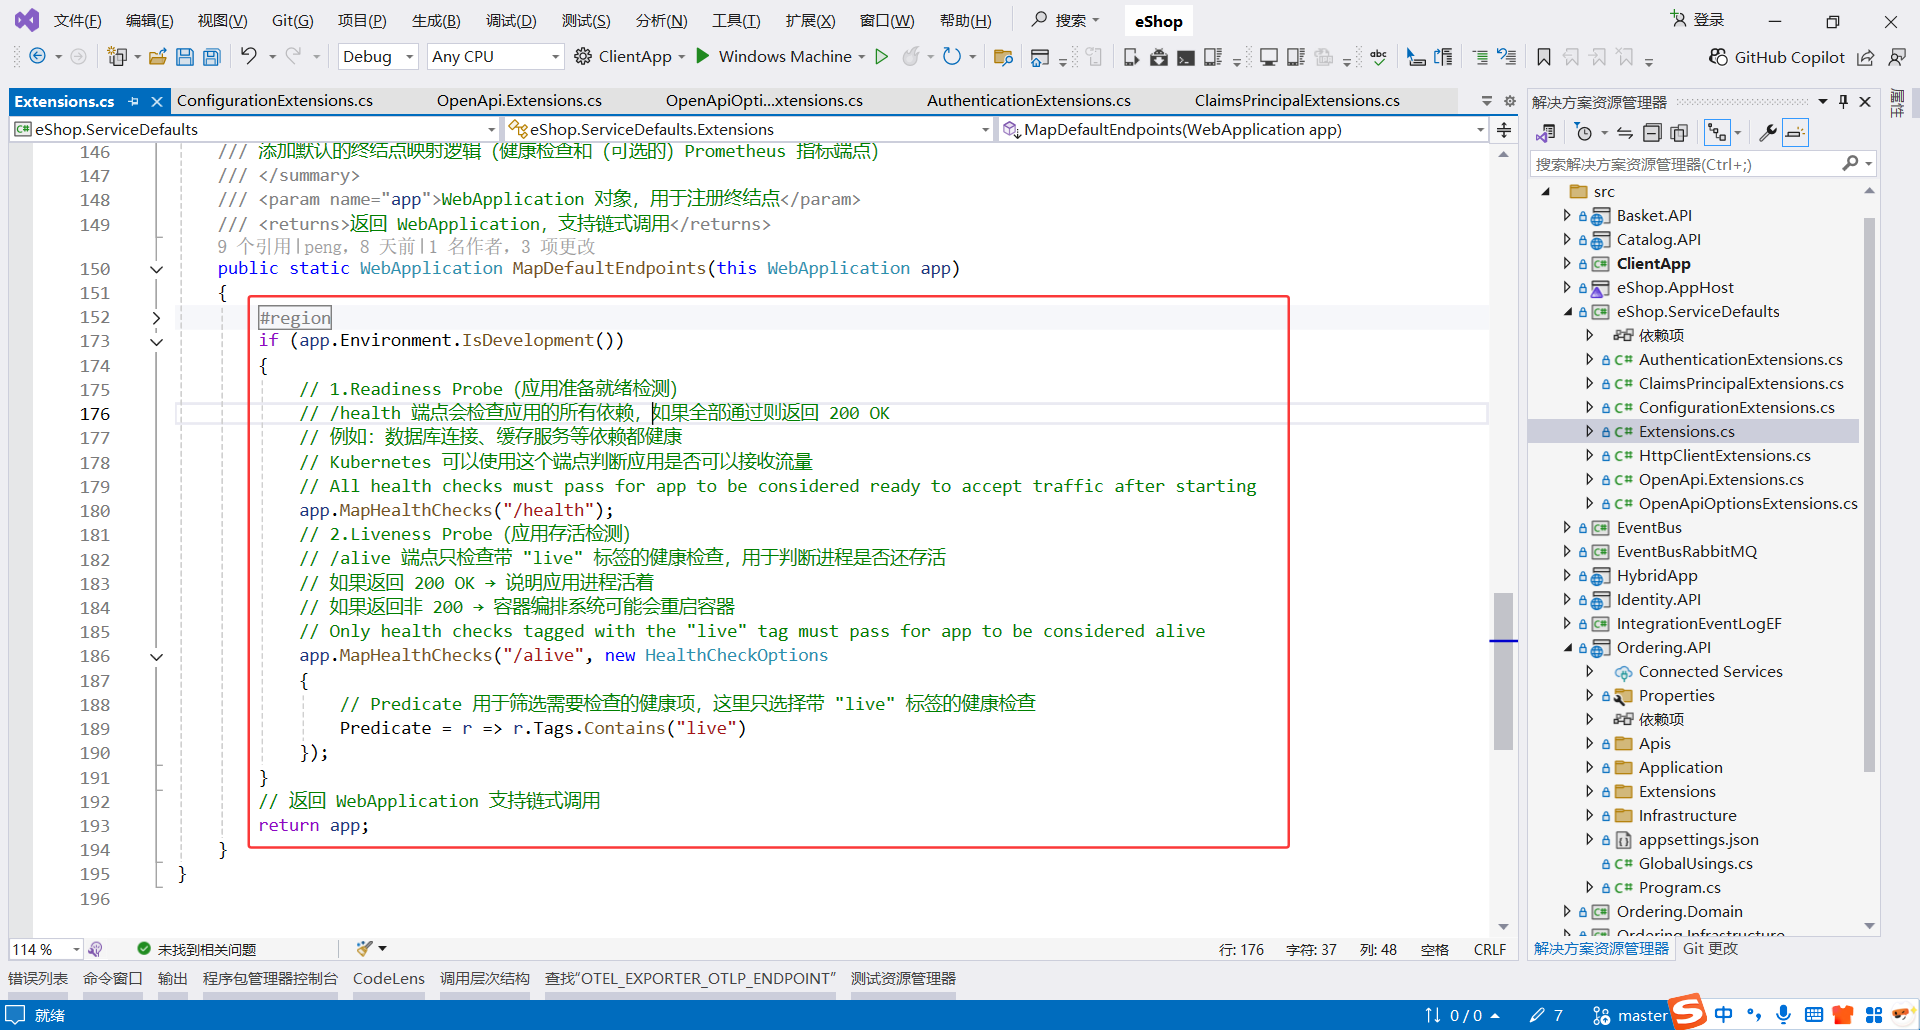Click the spell checker abc icon
1920x1030 pixels.
coord(1378,57)
